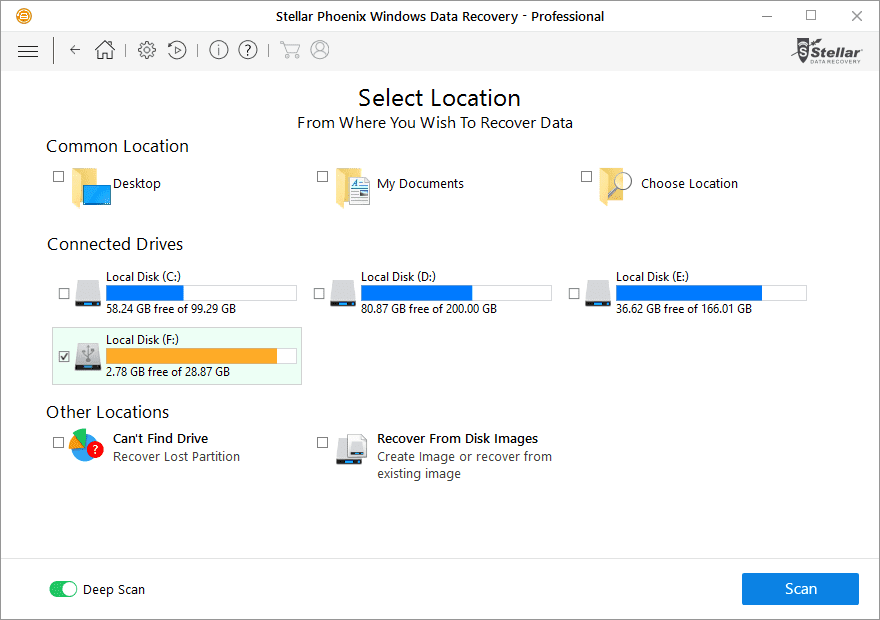The image size is (880, 620).
Task: Select the Desktop folder icon
Action: coord(91,187)
